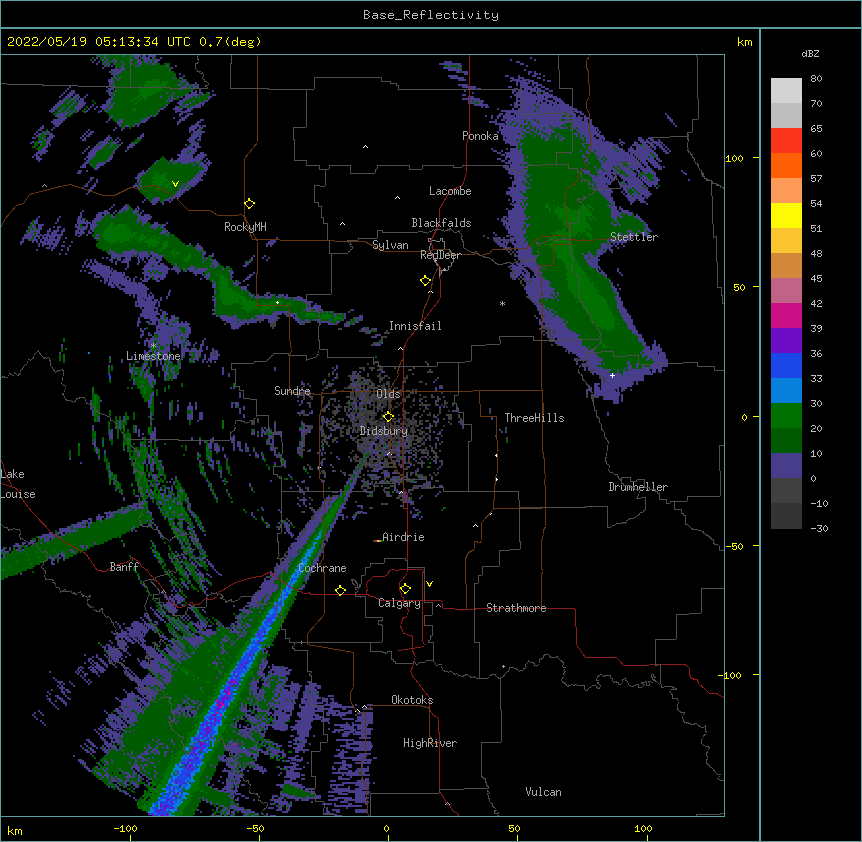Click the Sylvan label
This screenshot has width=862, height=842.
[x=390, y=245]
